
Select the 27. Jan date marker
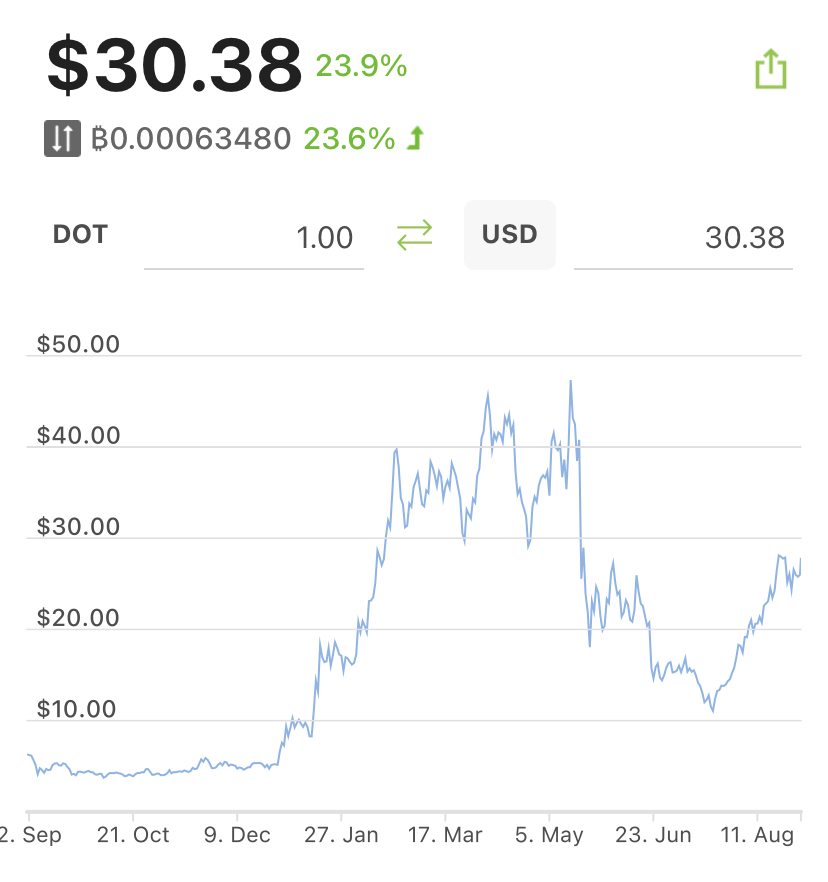click(x=341, y=835)
